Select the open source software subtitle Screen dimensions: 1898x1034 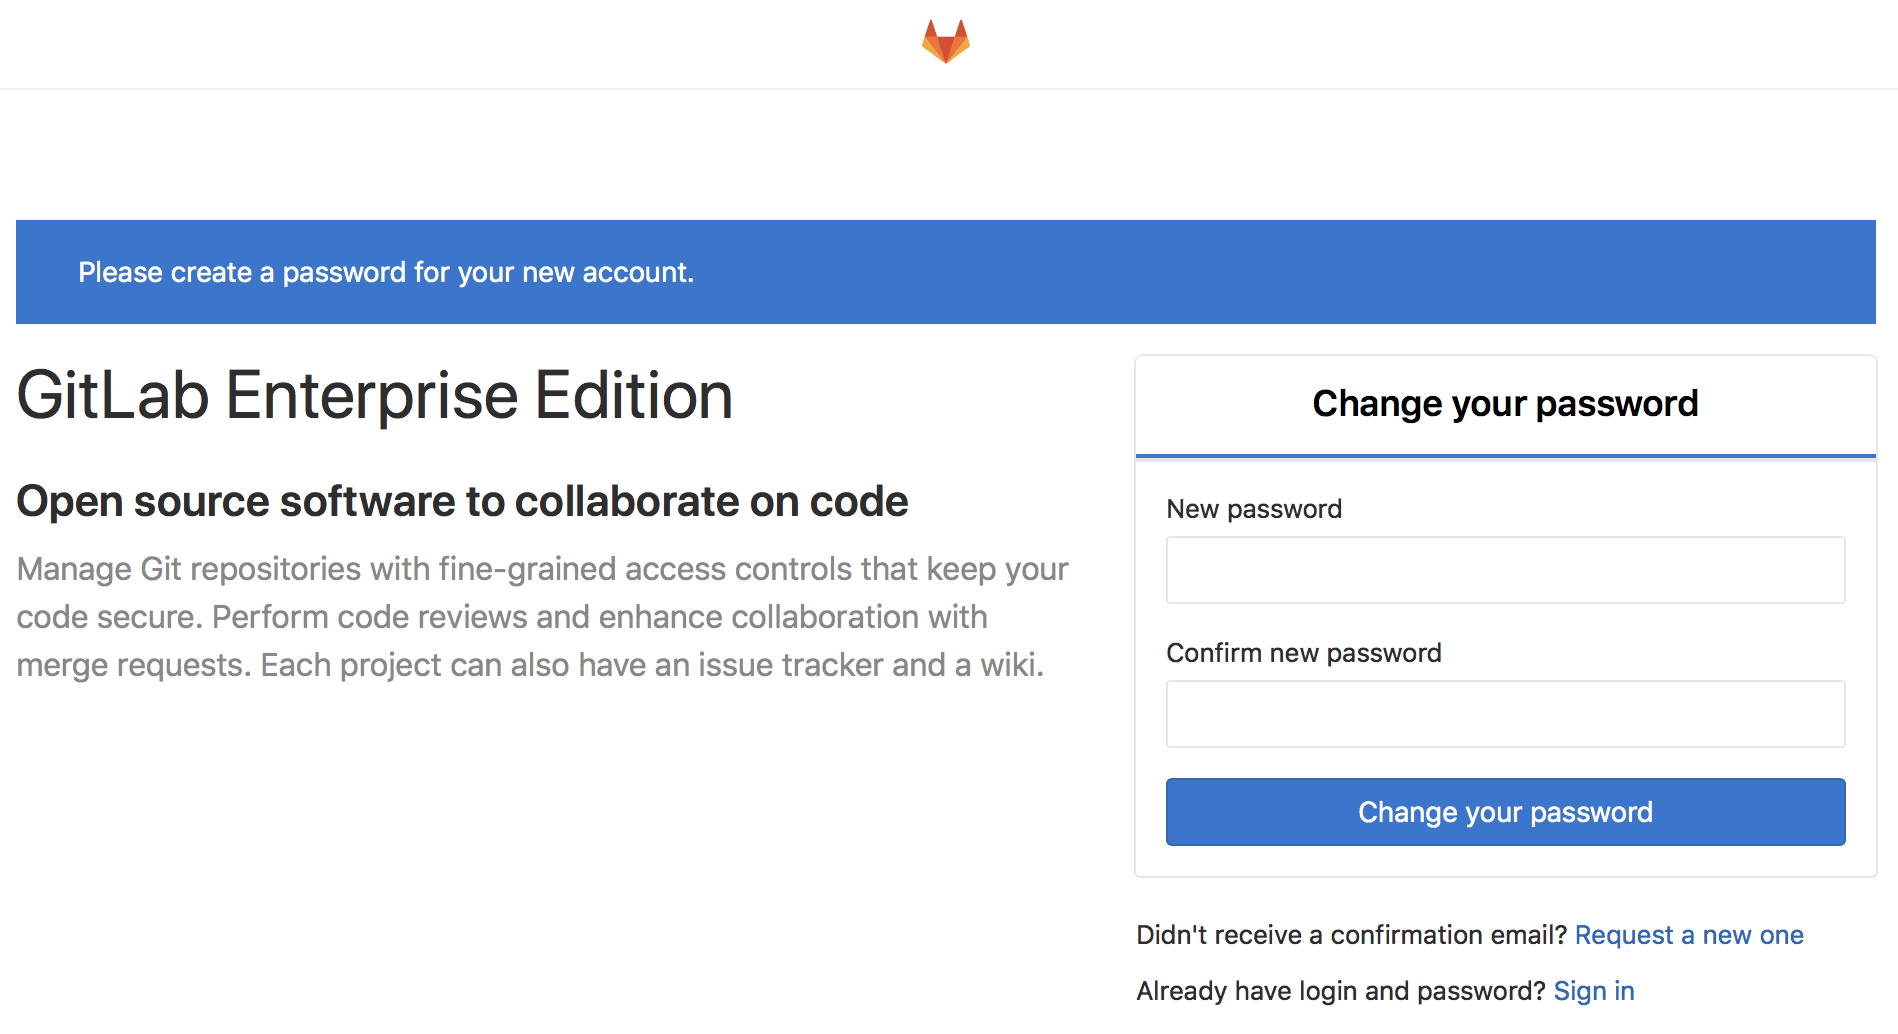(461, 501)
